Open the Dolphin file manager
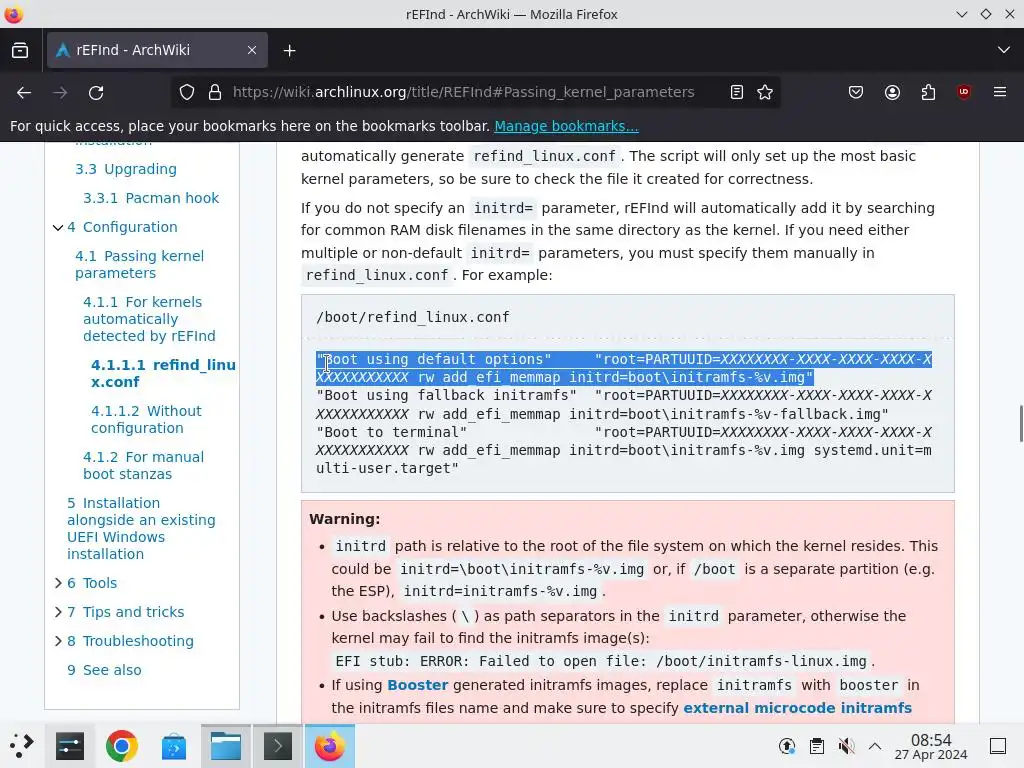1024x768 pixels. (225, 746)
